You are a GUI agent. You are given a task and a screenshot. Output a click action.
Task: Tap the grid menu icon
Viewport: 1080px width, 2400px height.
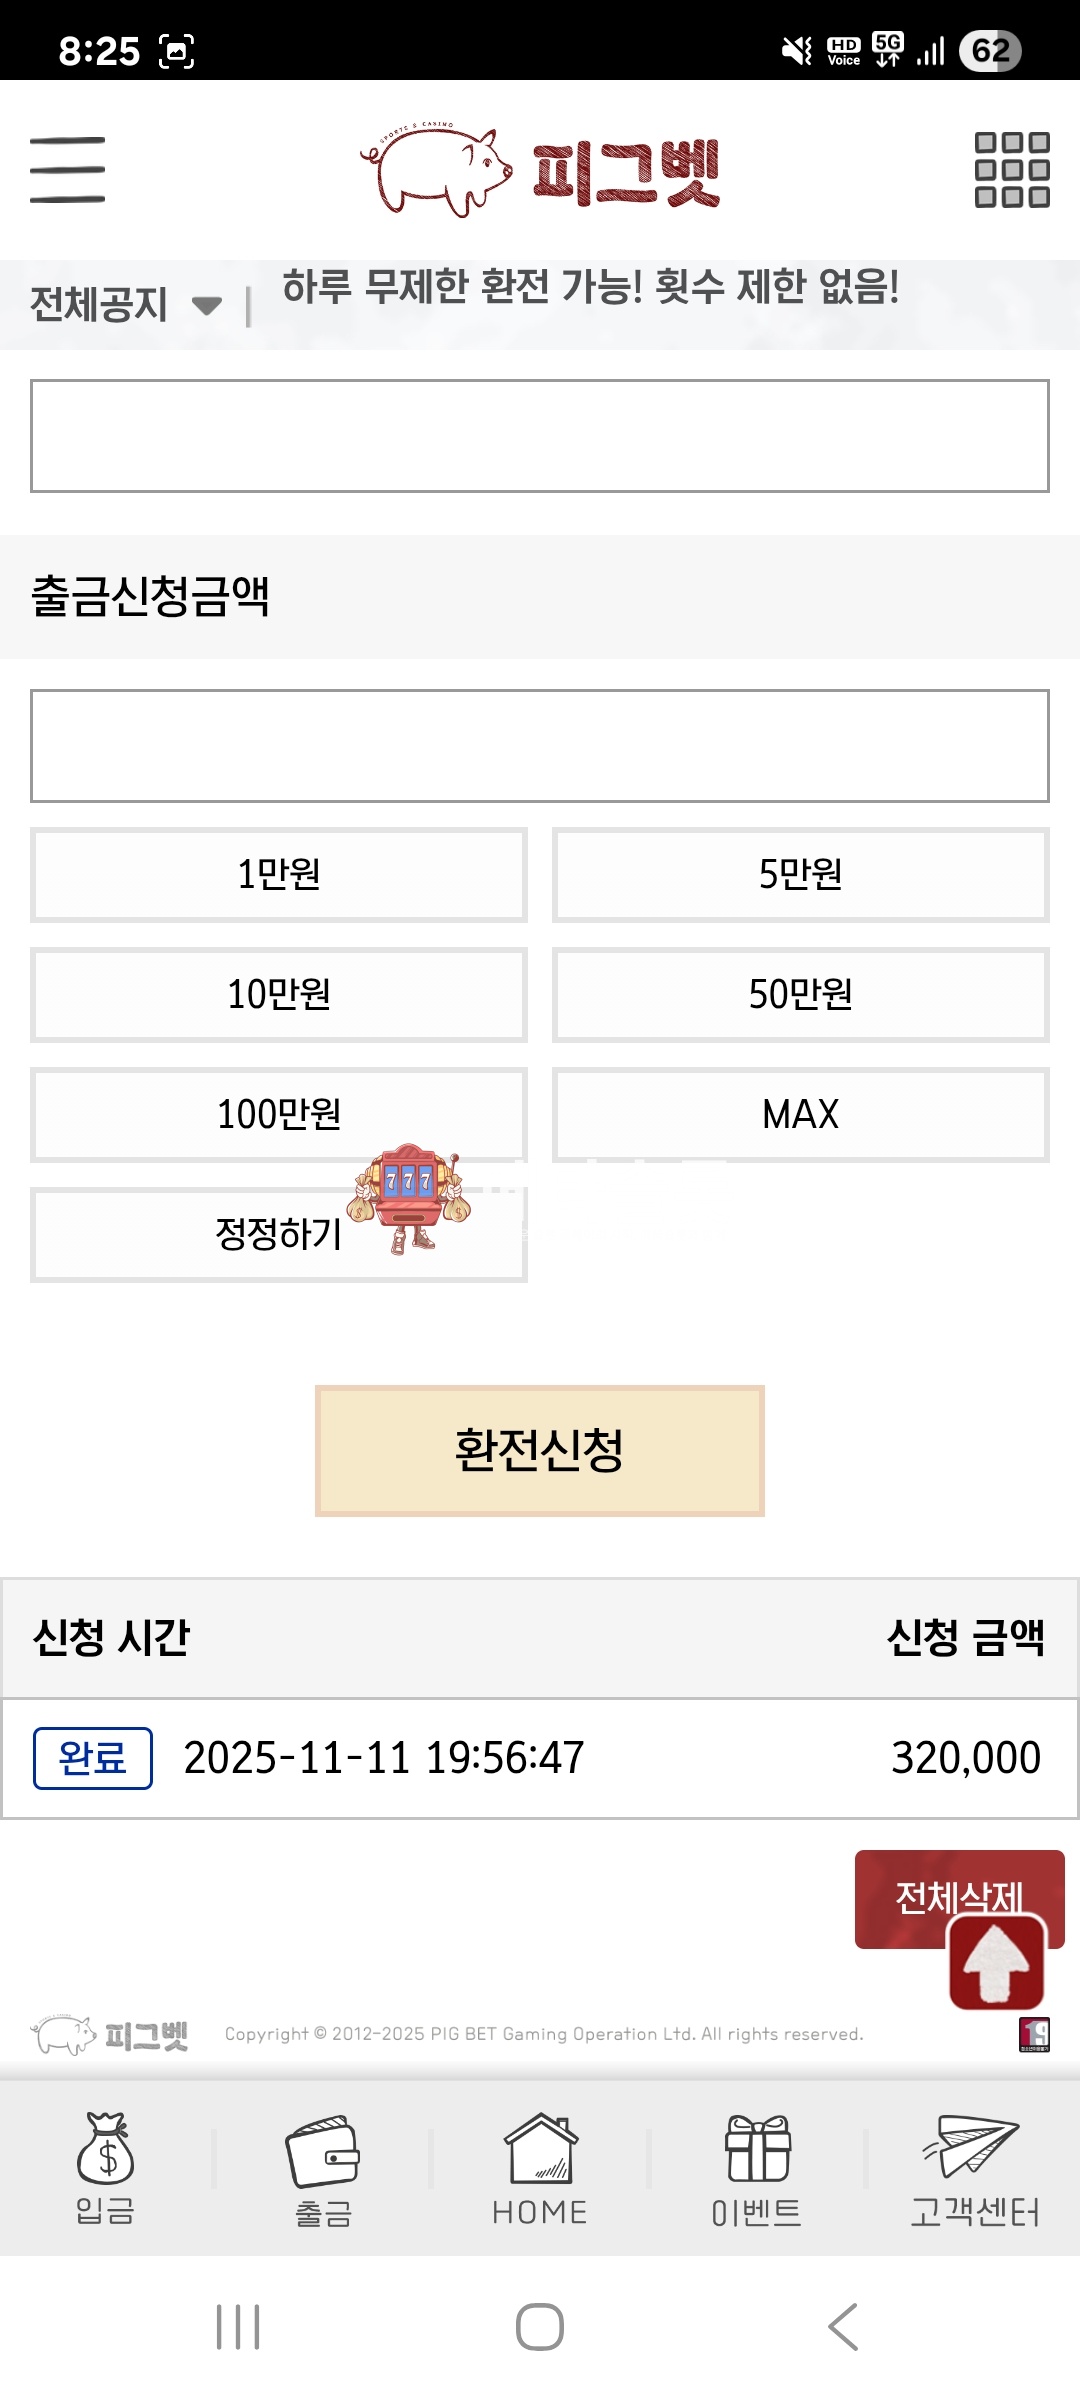coord(1012,170)
